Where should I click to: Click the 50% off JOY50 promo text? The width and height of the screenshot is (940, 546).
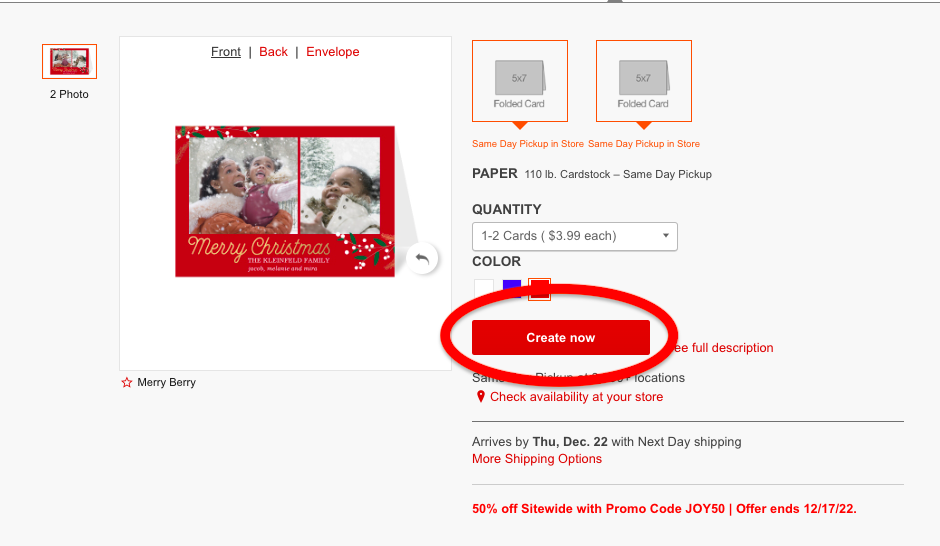pyautogui.click(x=664, y=509)
